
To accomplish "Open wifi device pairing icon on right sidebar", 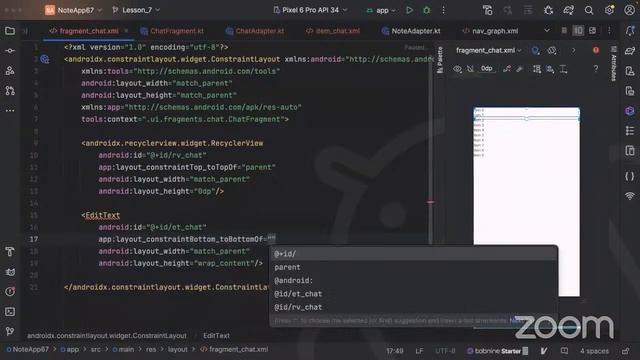I will pyautogui.click(x=630, y=196).
